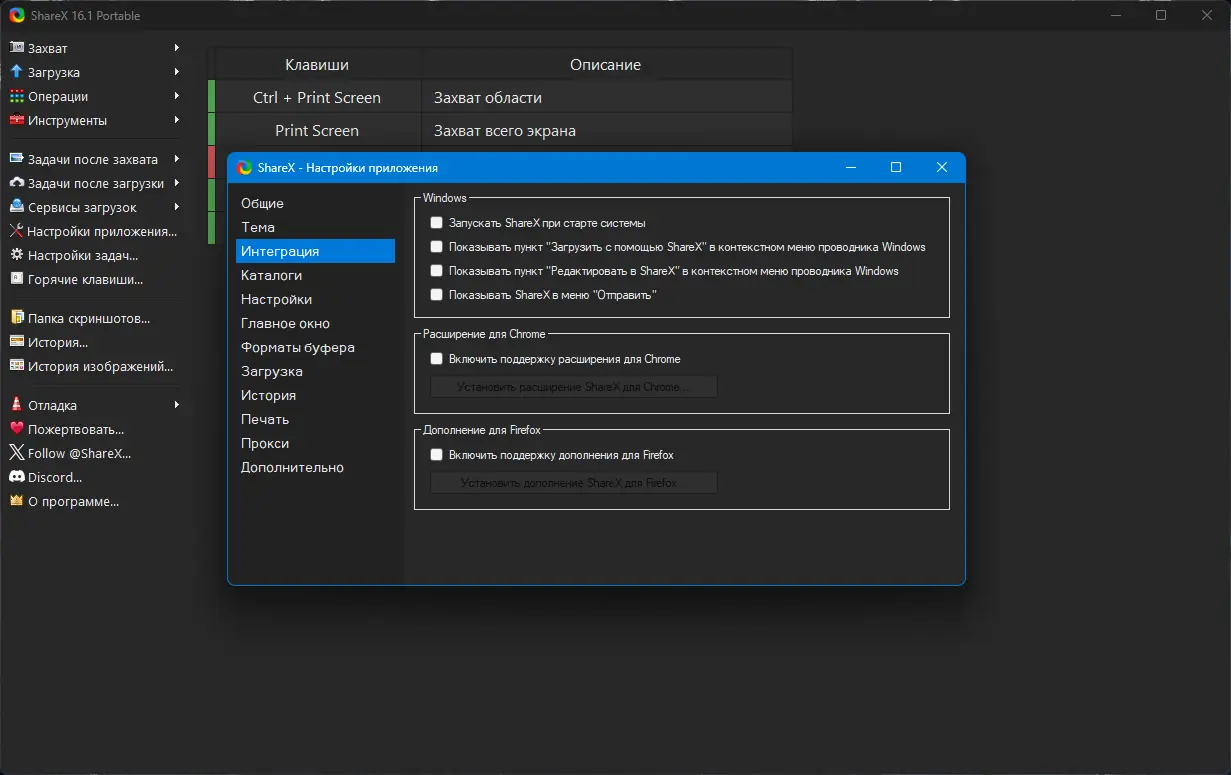The image size is (1231, 775).
Task: Click Установить дополнение ShareX для Firefox button
Action: pyautogui.click(x=573, y=483)
